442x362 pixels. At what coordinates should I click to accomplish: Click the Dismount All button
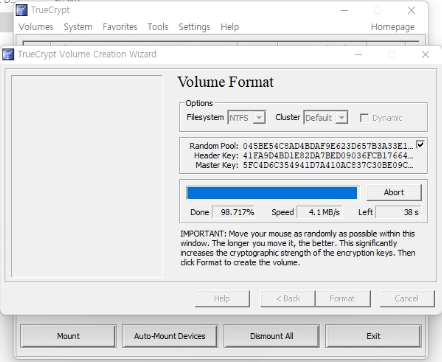272,336
